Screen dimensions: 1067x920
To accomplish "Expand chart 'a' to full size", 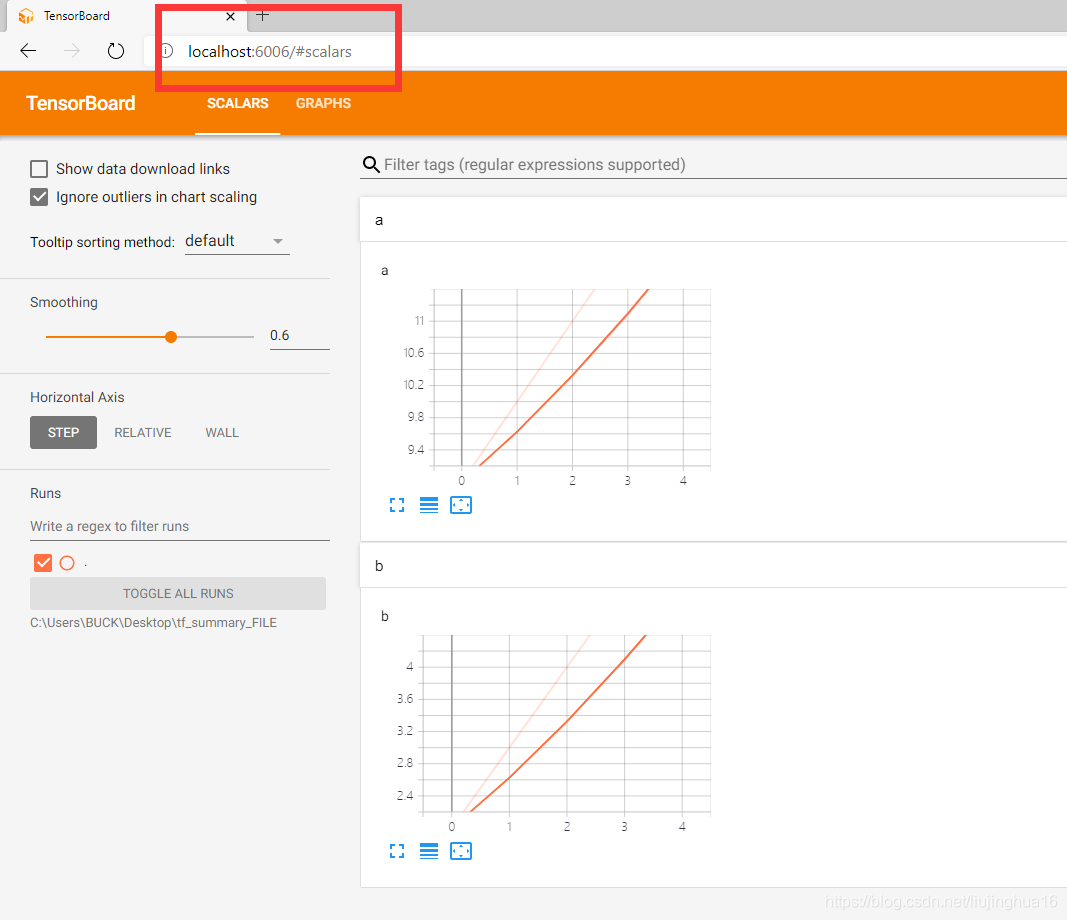I will [397, 505].
